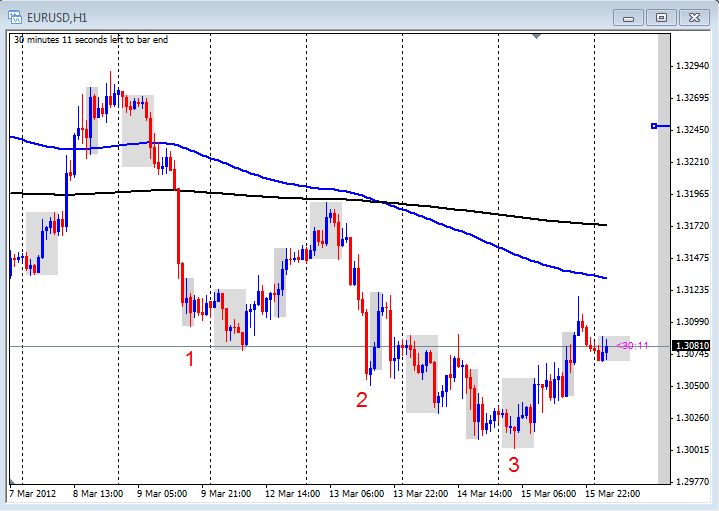Viewport: 719px width, 511px height.
Task: Click the 9 Mar 21:00 time label
Action: [226, 494]
